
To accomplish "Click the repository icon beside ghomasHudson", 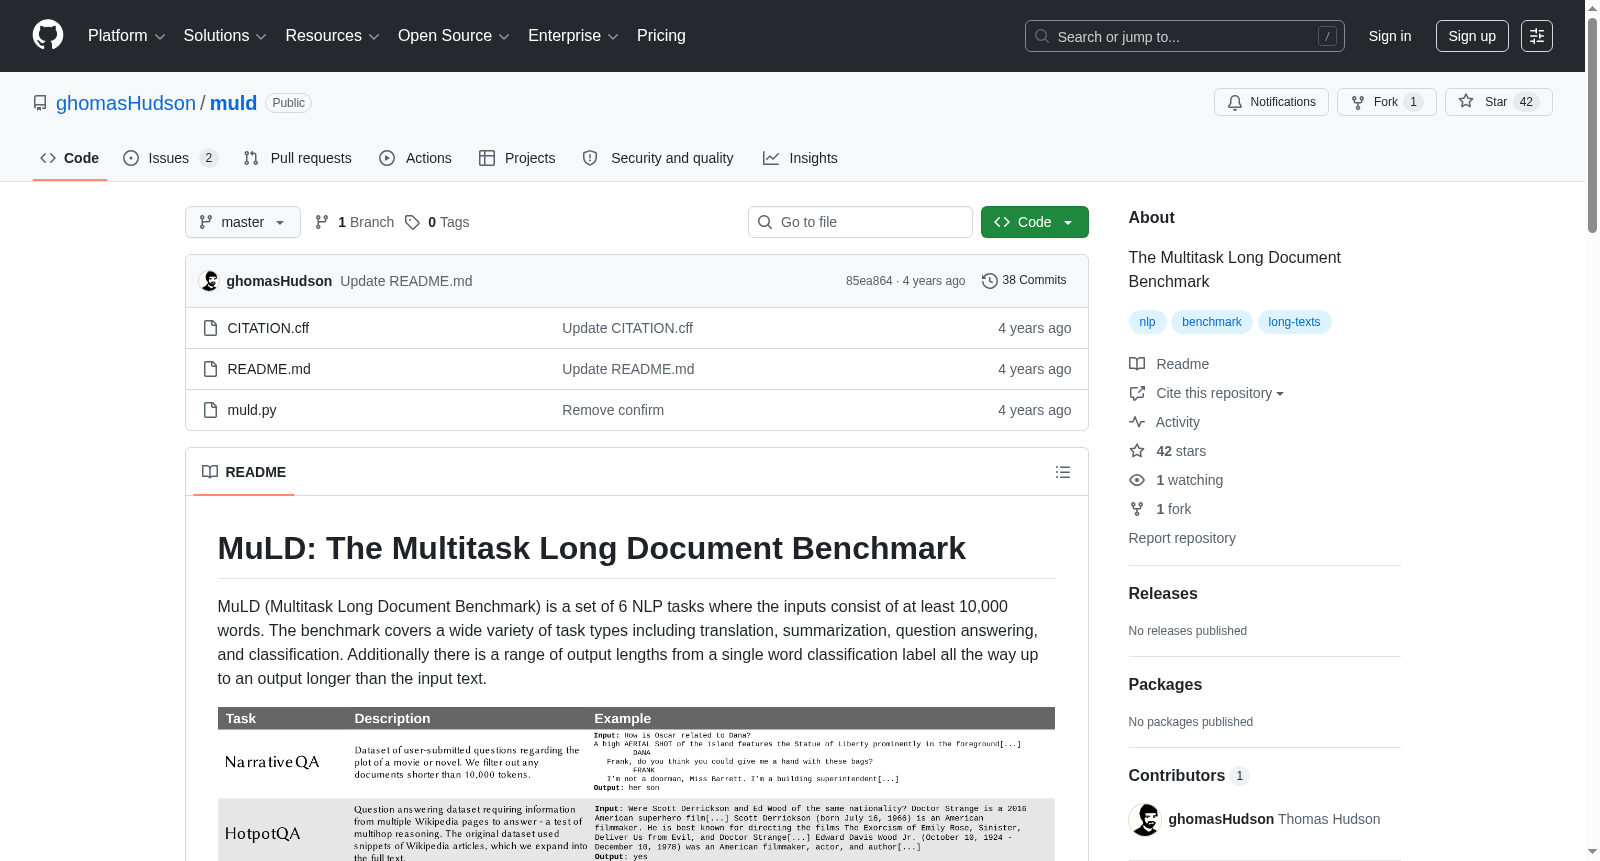I will click(x=40, y=103).
